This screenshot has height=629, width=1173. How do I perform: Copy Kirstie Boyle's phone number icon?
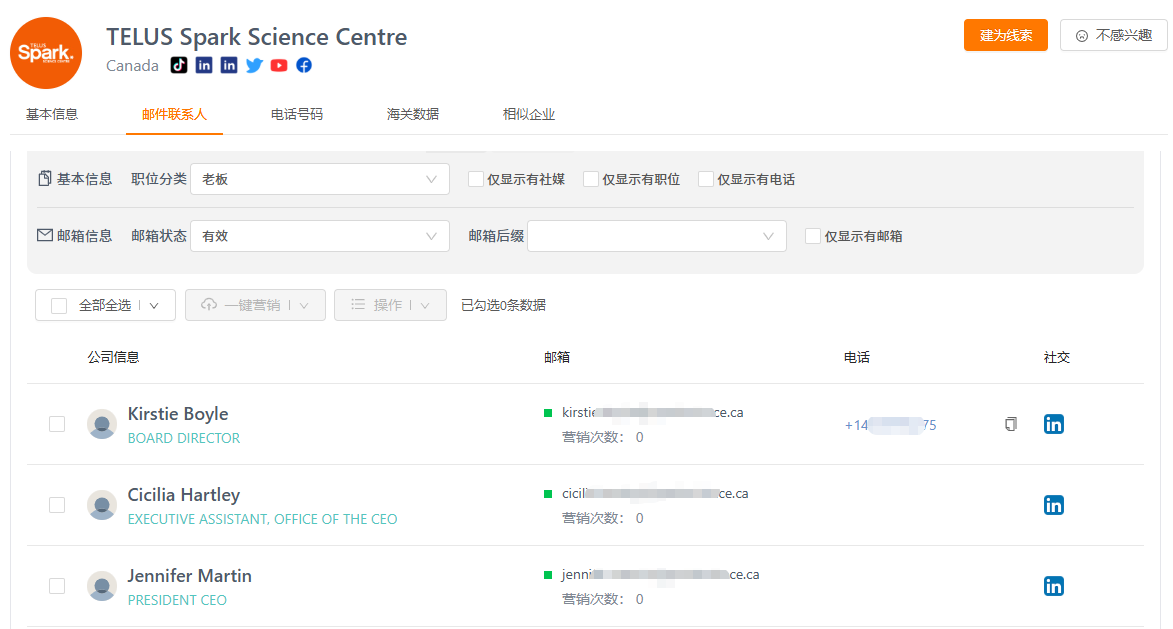[1011, 424]
